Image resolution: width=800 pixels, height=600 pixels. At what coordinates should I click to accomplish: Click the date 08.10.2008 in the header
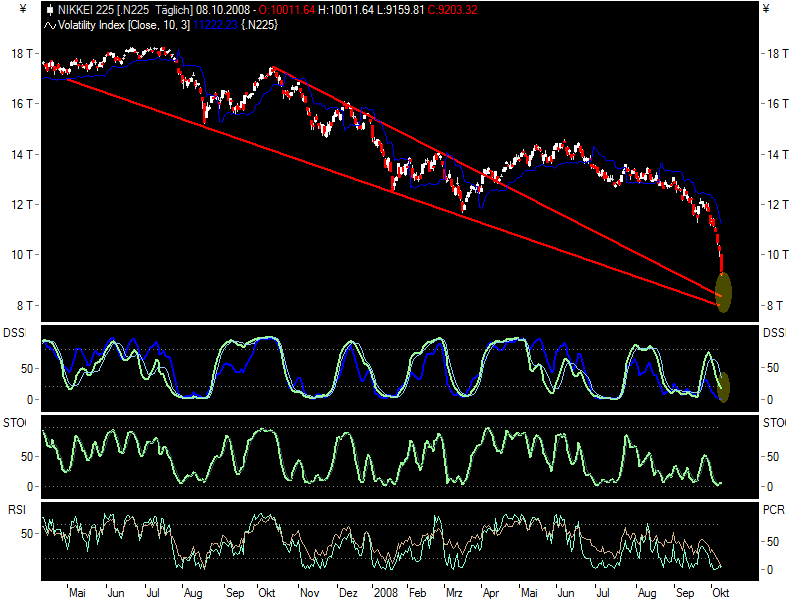coord(223,10)
